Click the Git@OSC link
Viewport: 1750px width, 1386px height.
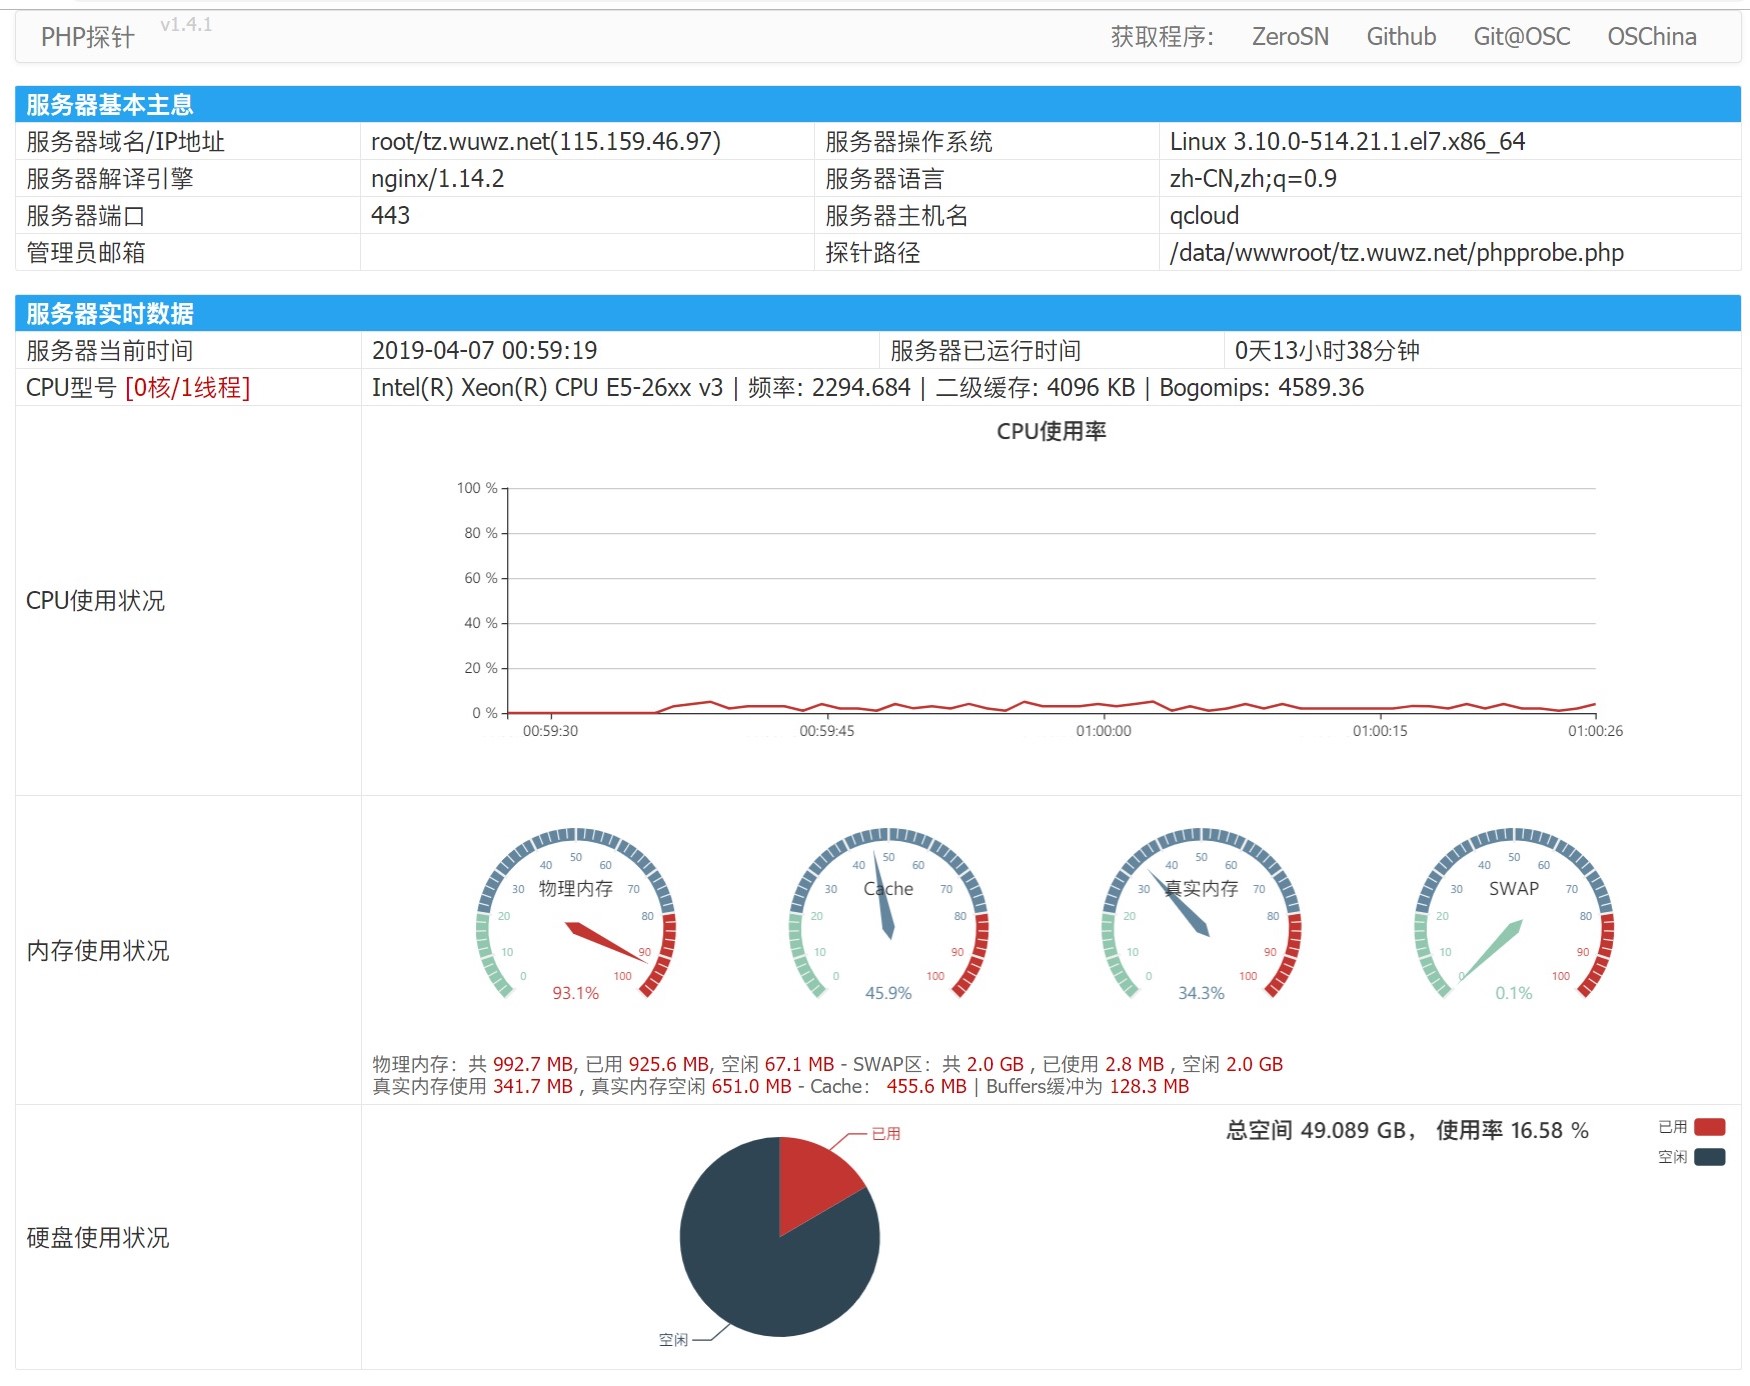click(1521, 37)
